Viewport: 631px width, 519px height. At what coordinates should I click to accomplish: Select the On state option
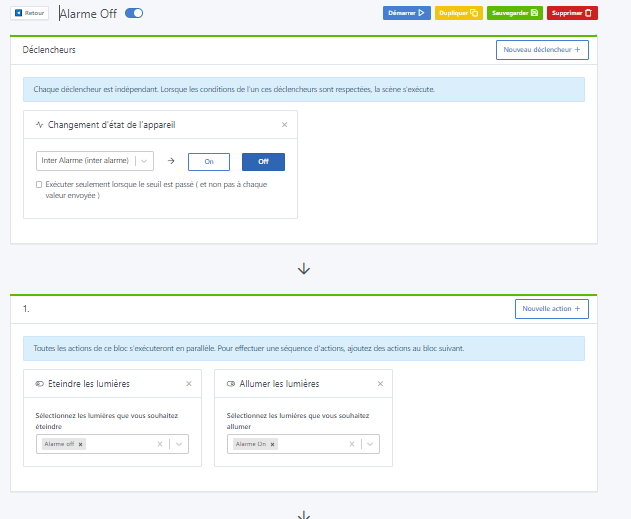pyautogui.click(x=209, y=161)
